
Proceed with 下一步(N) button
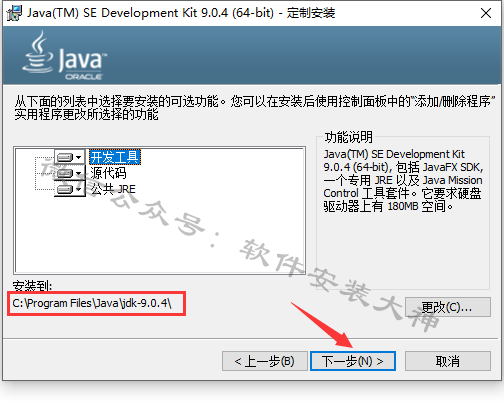pyautogui.click(x=353, y=361)
